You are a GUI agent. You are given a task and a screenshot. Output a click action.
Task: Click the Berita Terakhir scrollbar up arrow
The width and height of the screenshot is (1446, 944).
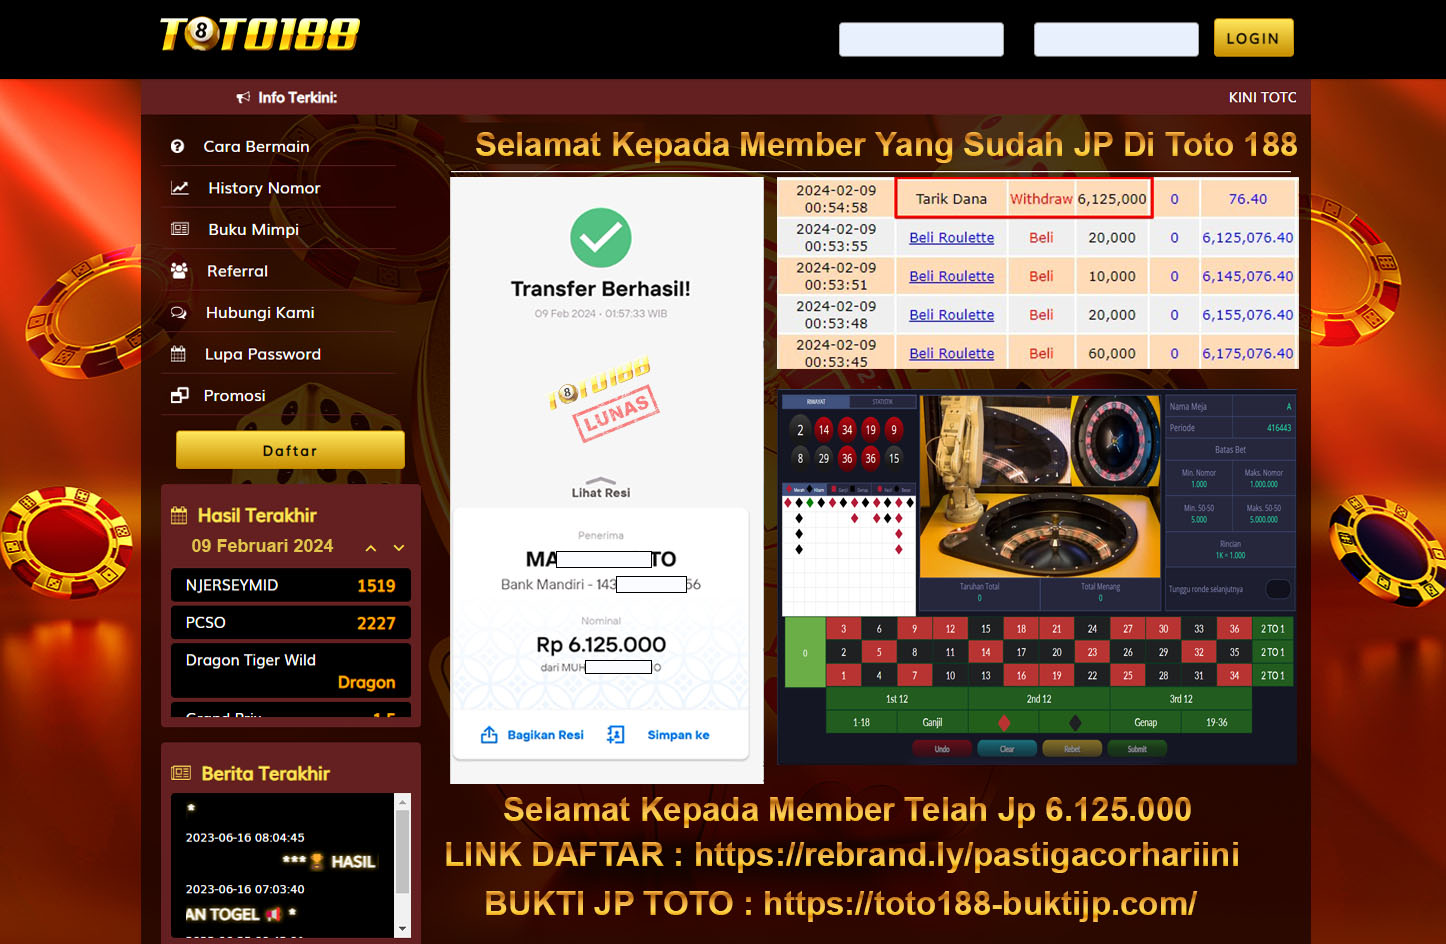click(403, 802)
